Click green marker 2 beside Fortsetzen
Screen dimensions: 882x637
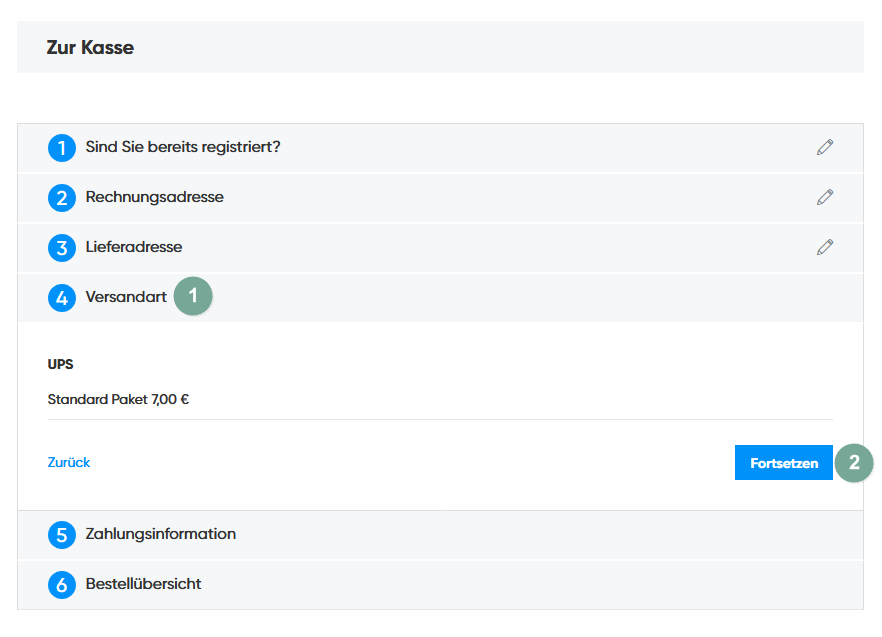(x=853, y=463)
